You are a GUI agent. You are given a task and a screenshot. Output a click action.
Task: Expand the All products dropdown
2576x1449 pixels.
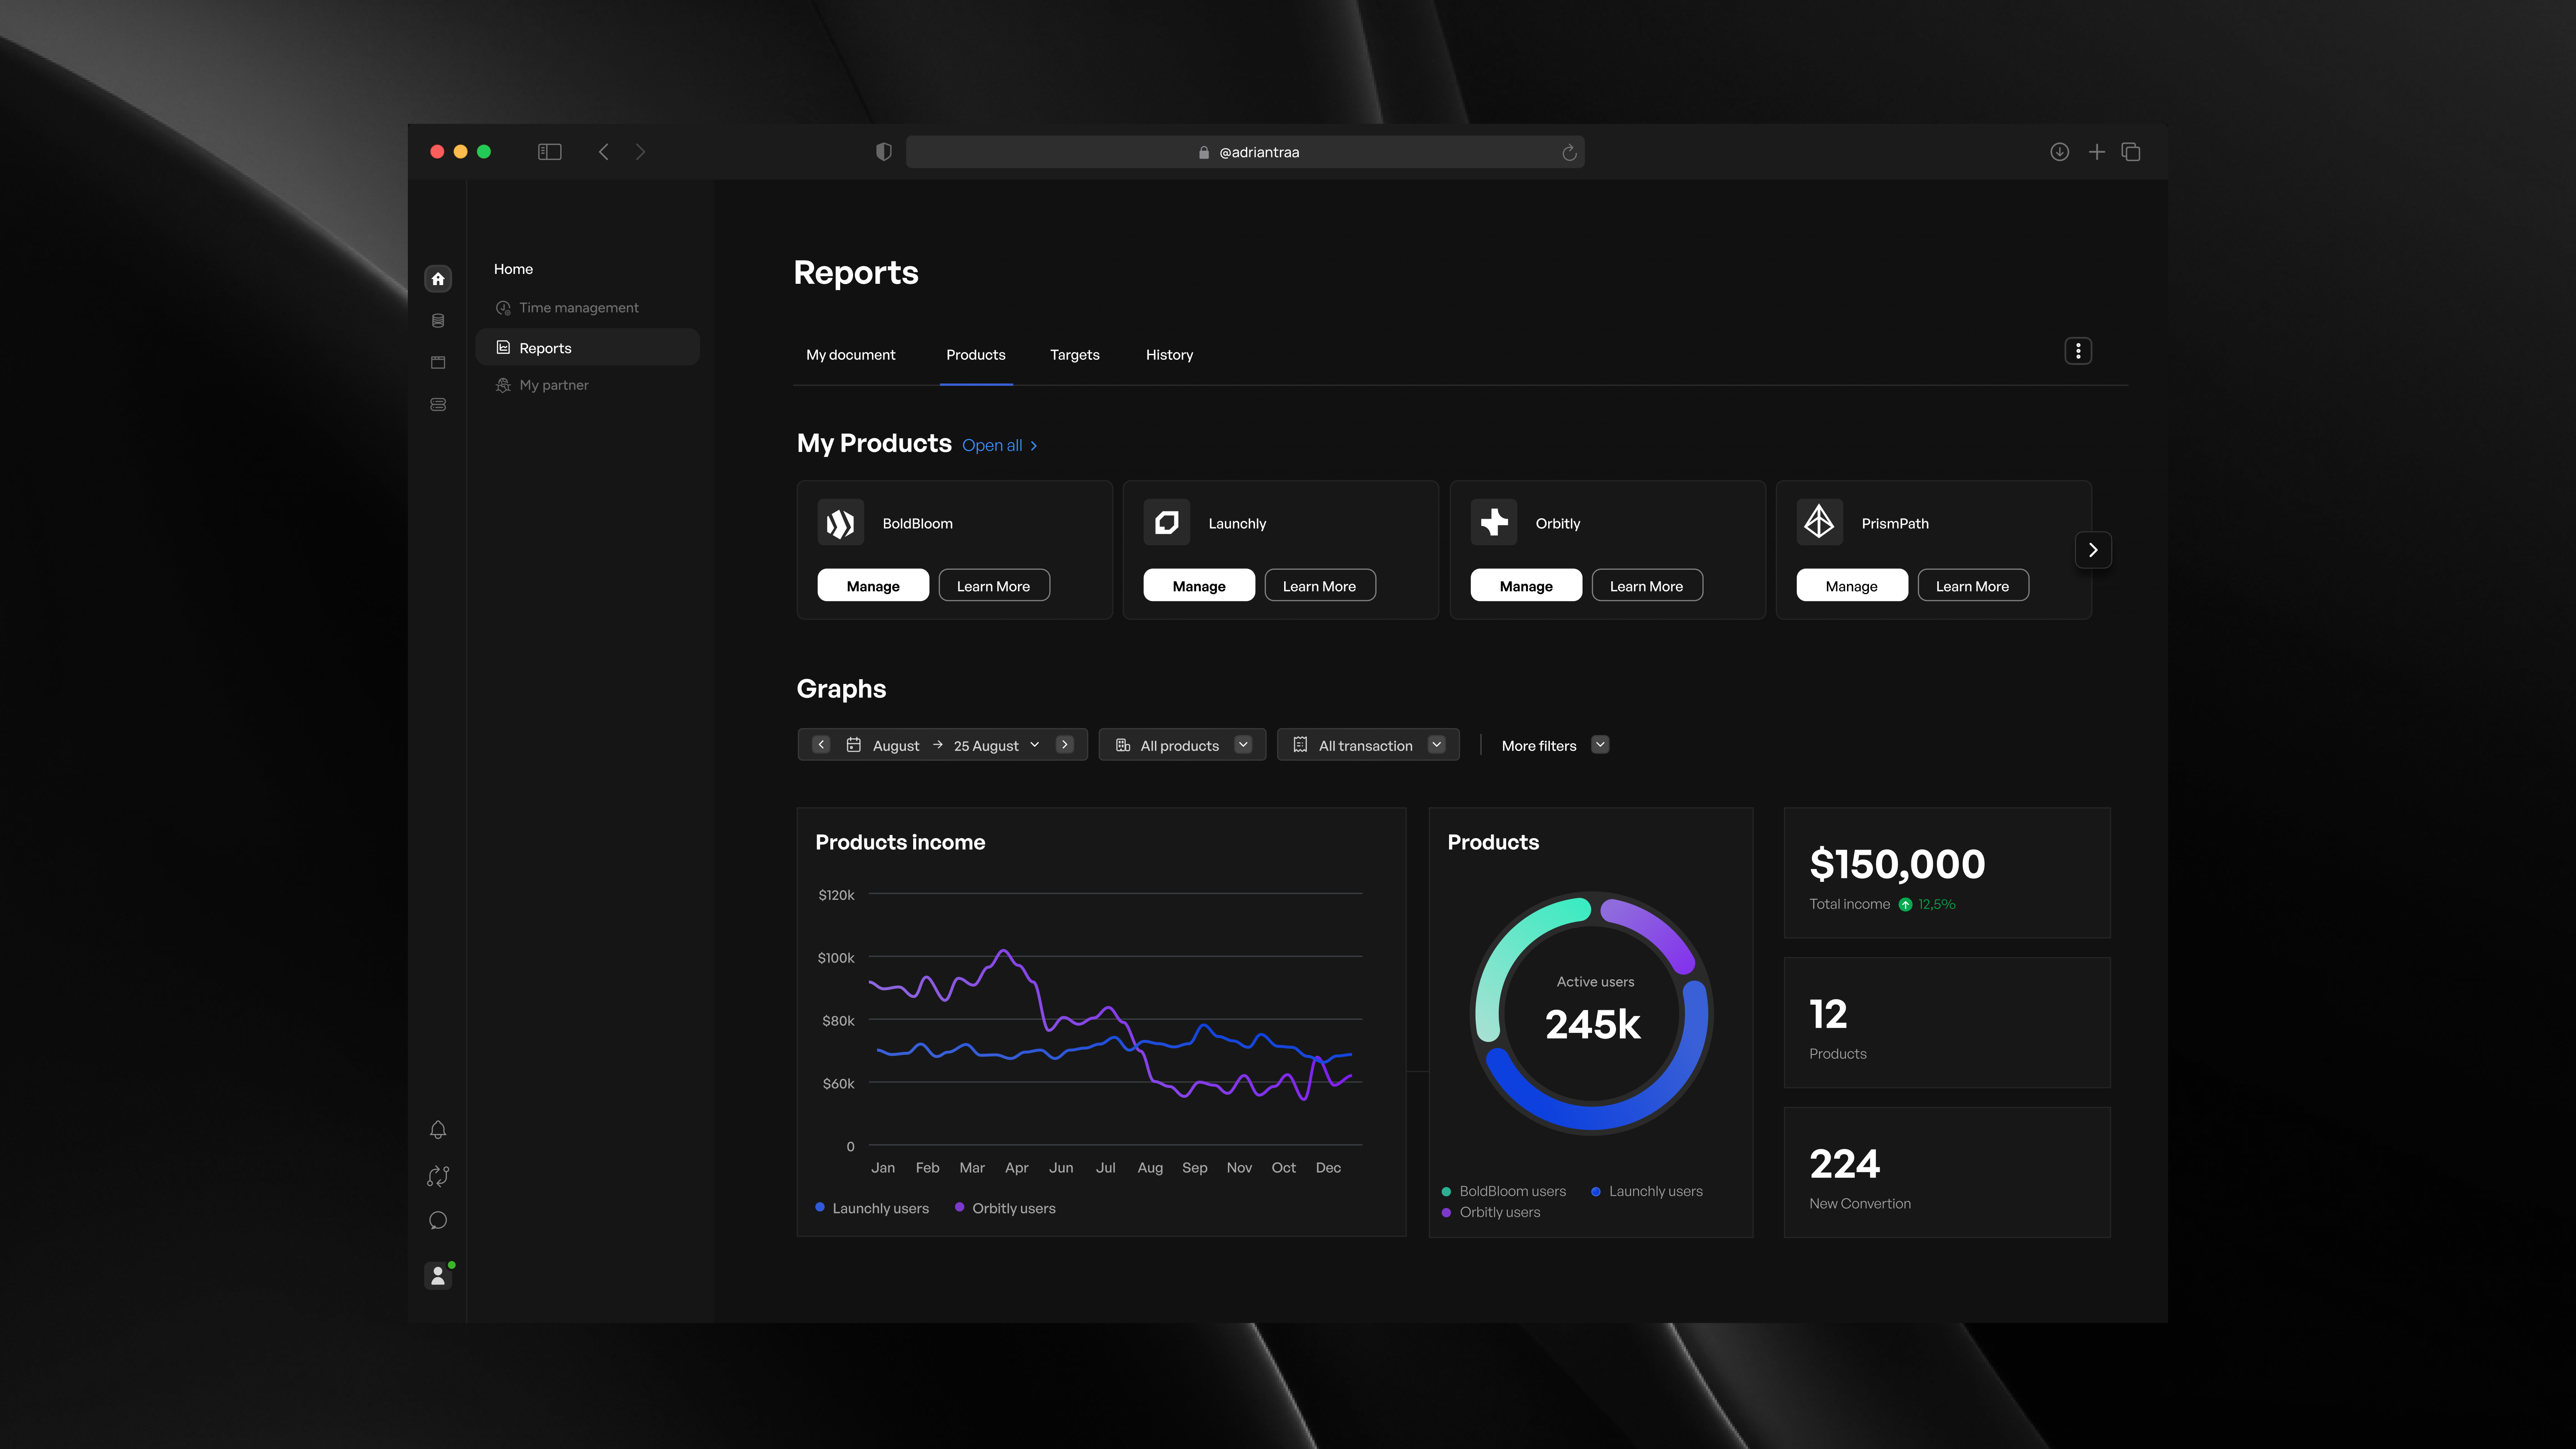point(1182,745)
